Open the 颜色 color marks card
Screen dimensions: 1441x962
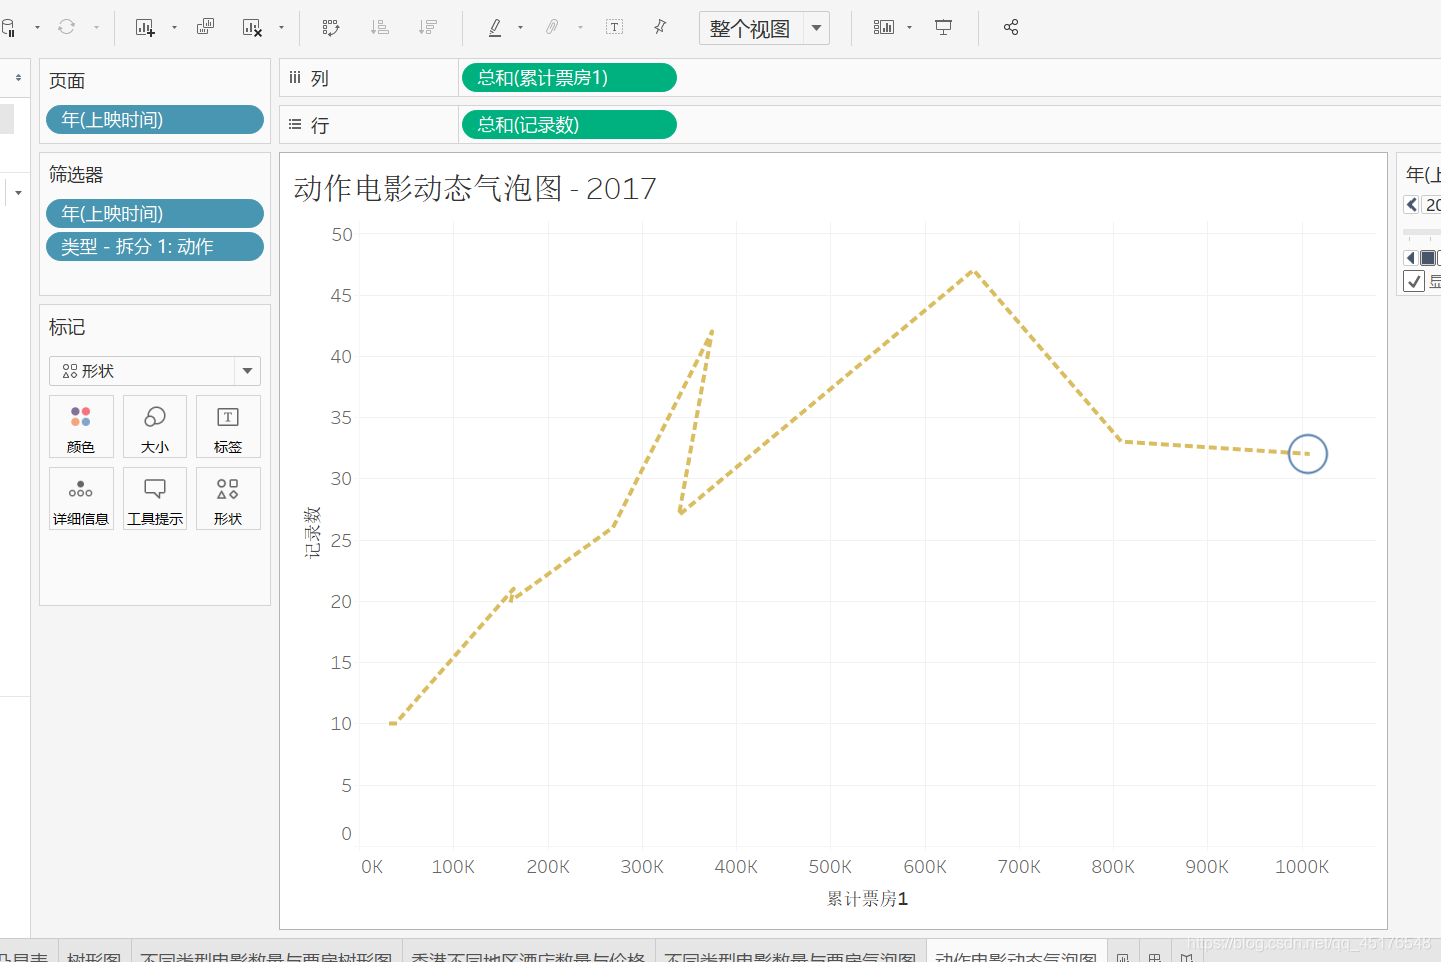coord(81,427)
